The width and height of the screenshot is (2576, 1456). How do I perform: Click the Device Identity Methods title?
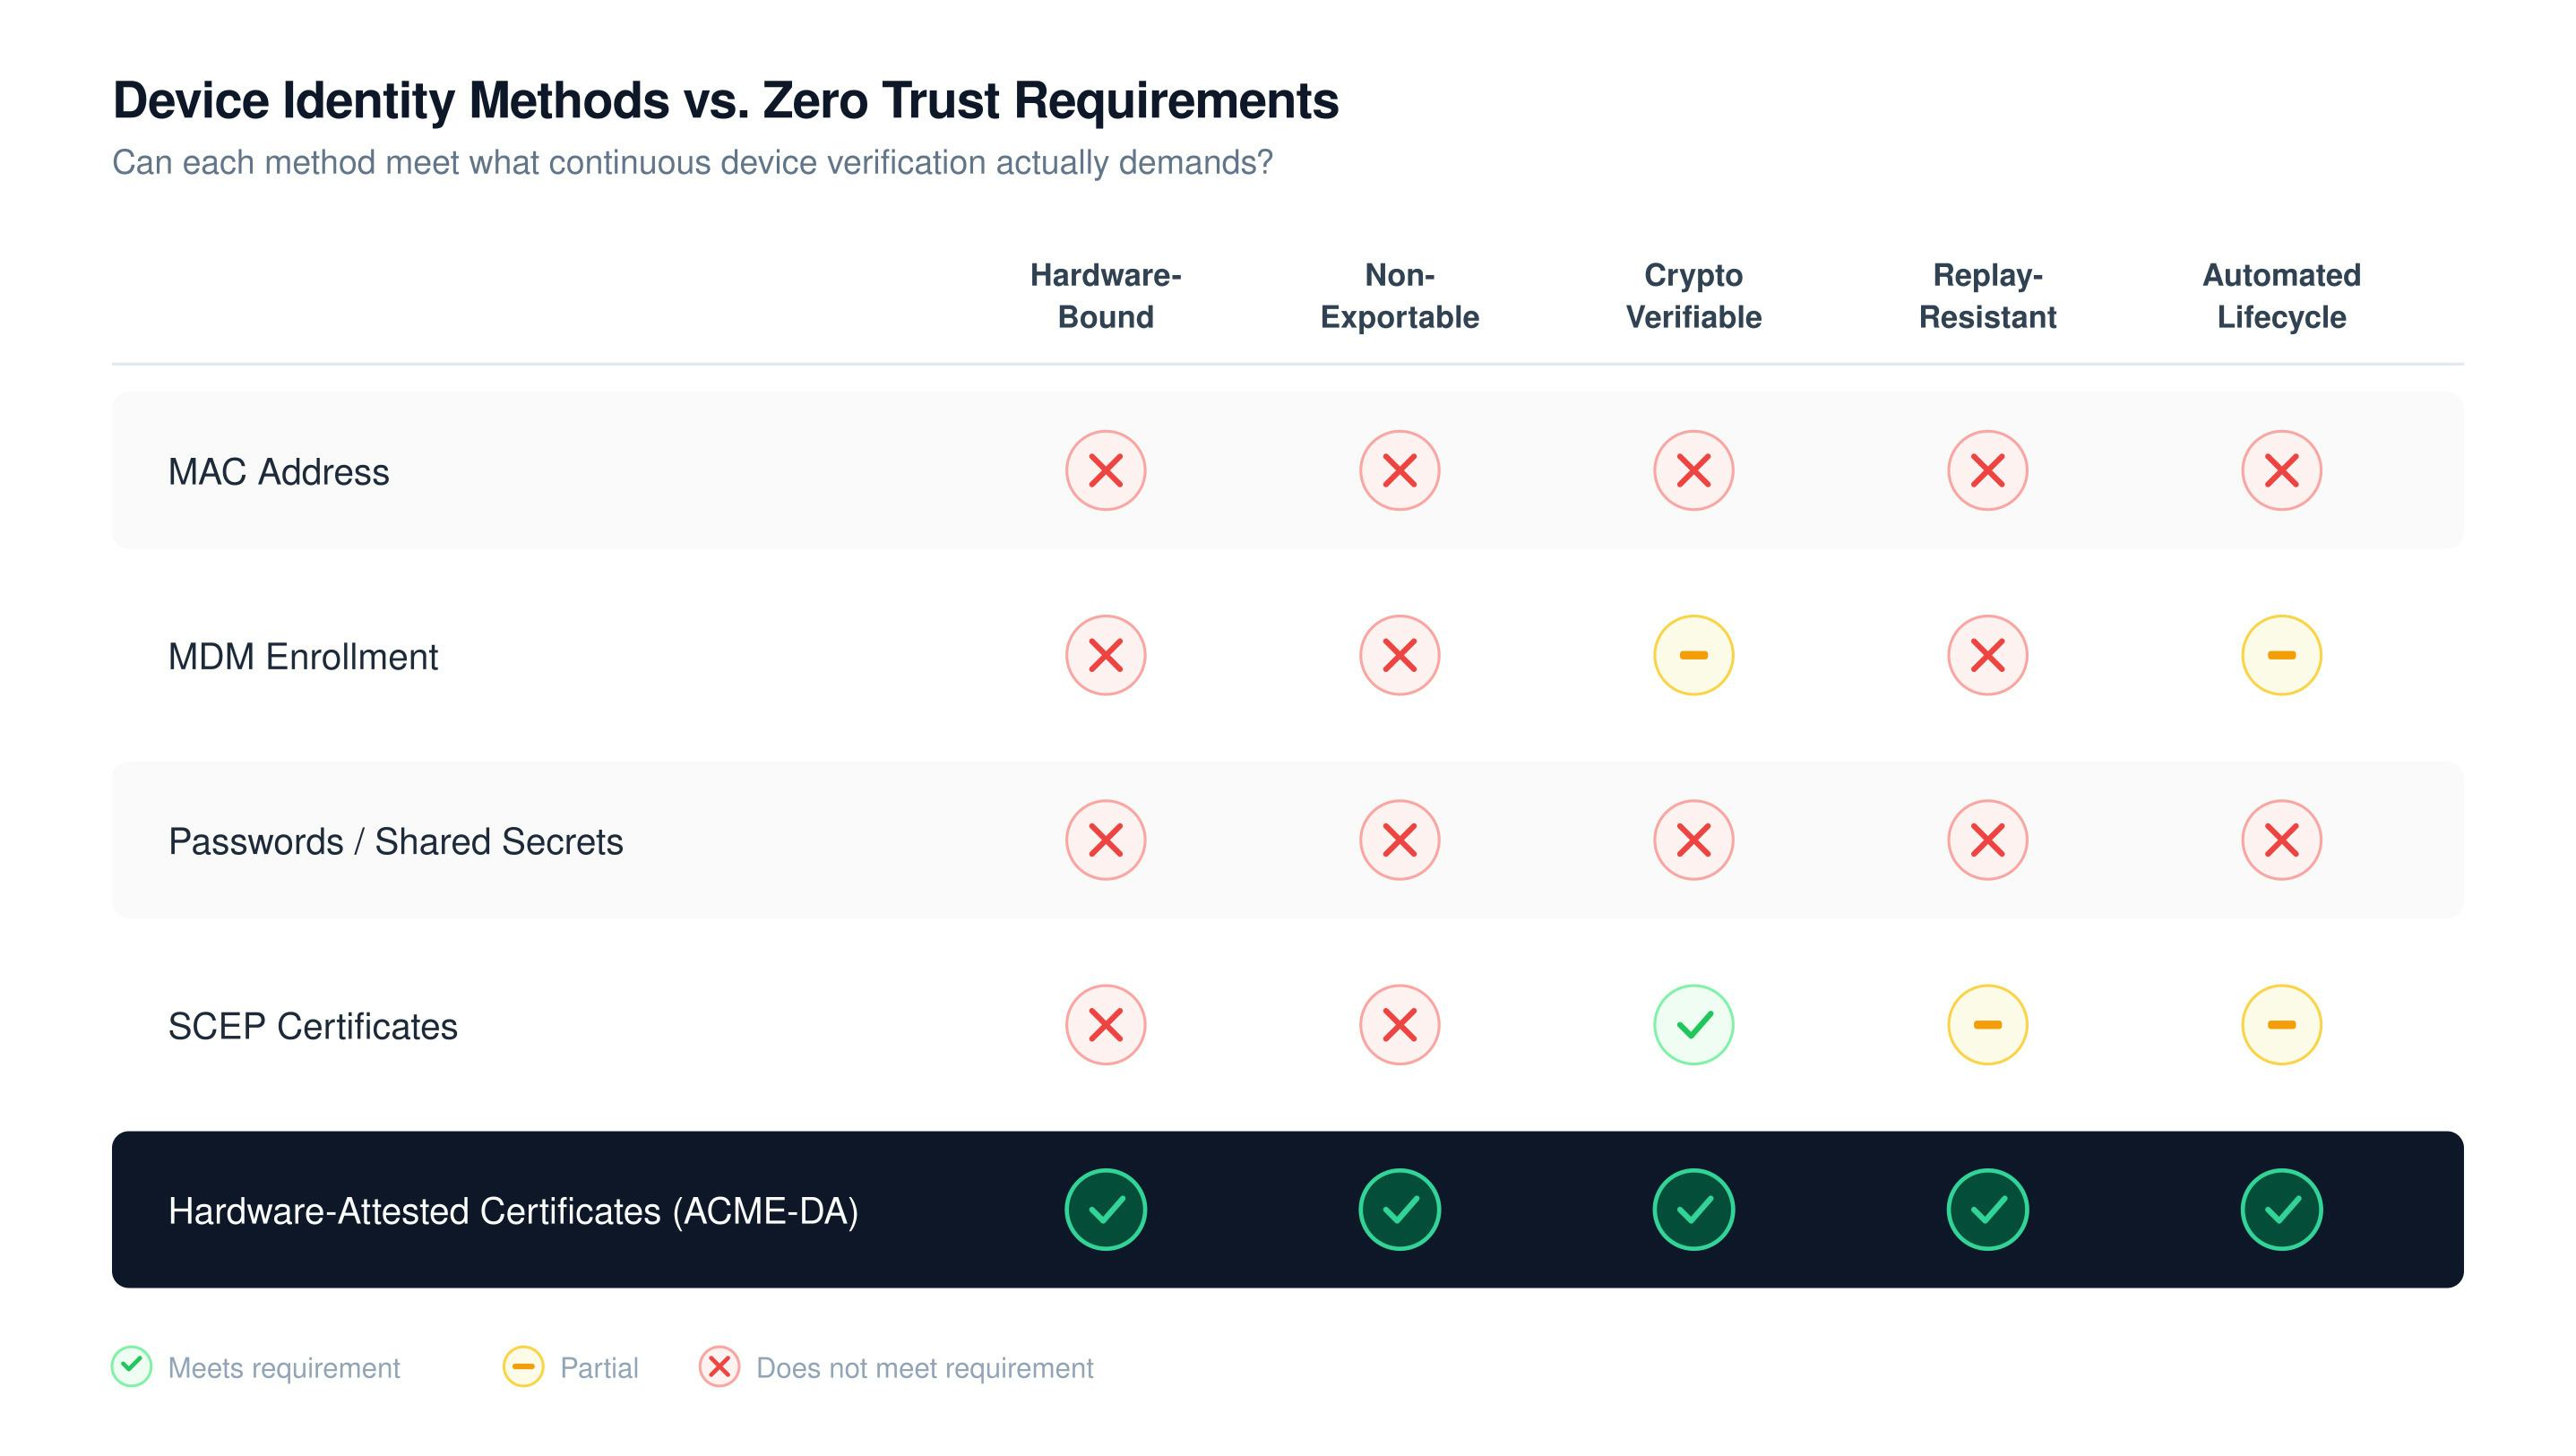[725, 101]
